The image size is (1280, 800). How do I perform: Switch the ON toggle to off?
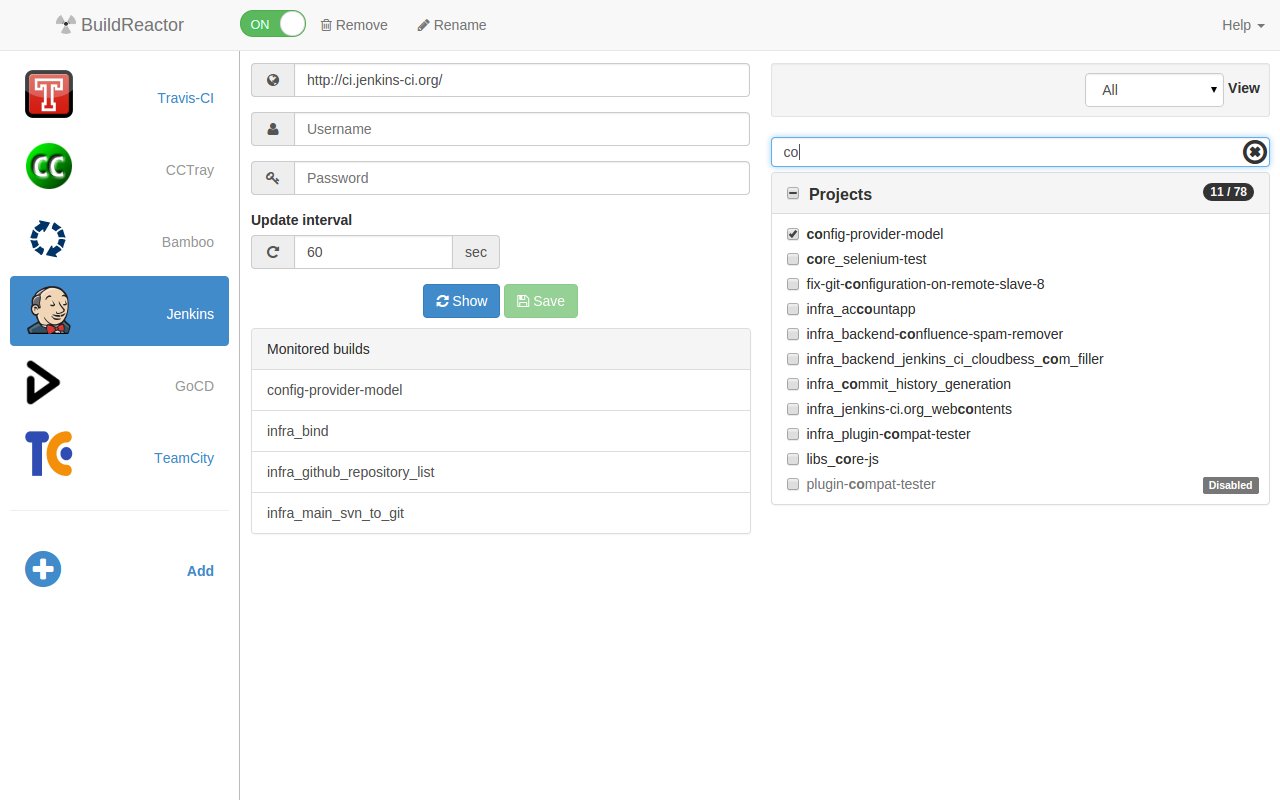pyautogui.click(x=272, y=23)
